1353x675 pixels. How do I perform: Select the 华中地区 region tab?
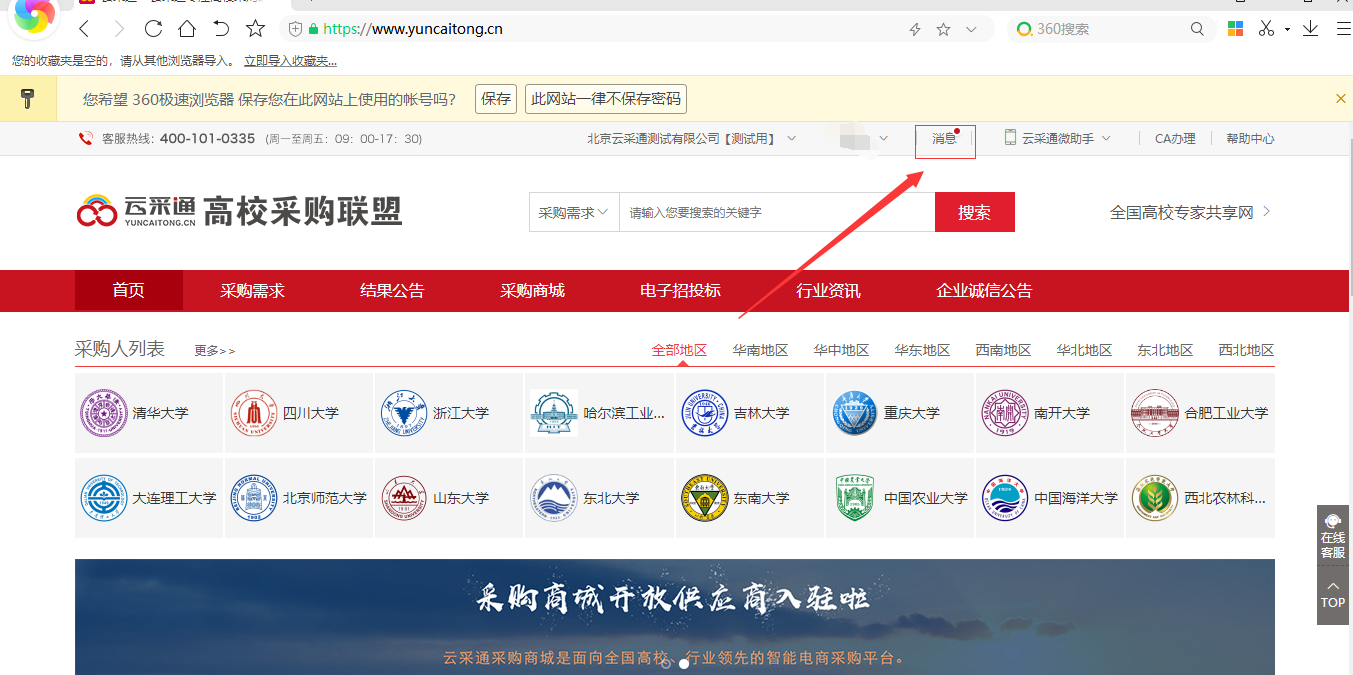tap(841, 350)
